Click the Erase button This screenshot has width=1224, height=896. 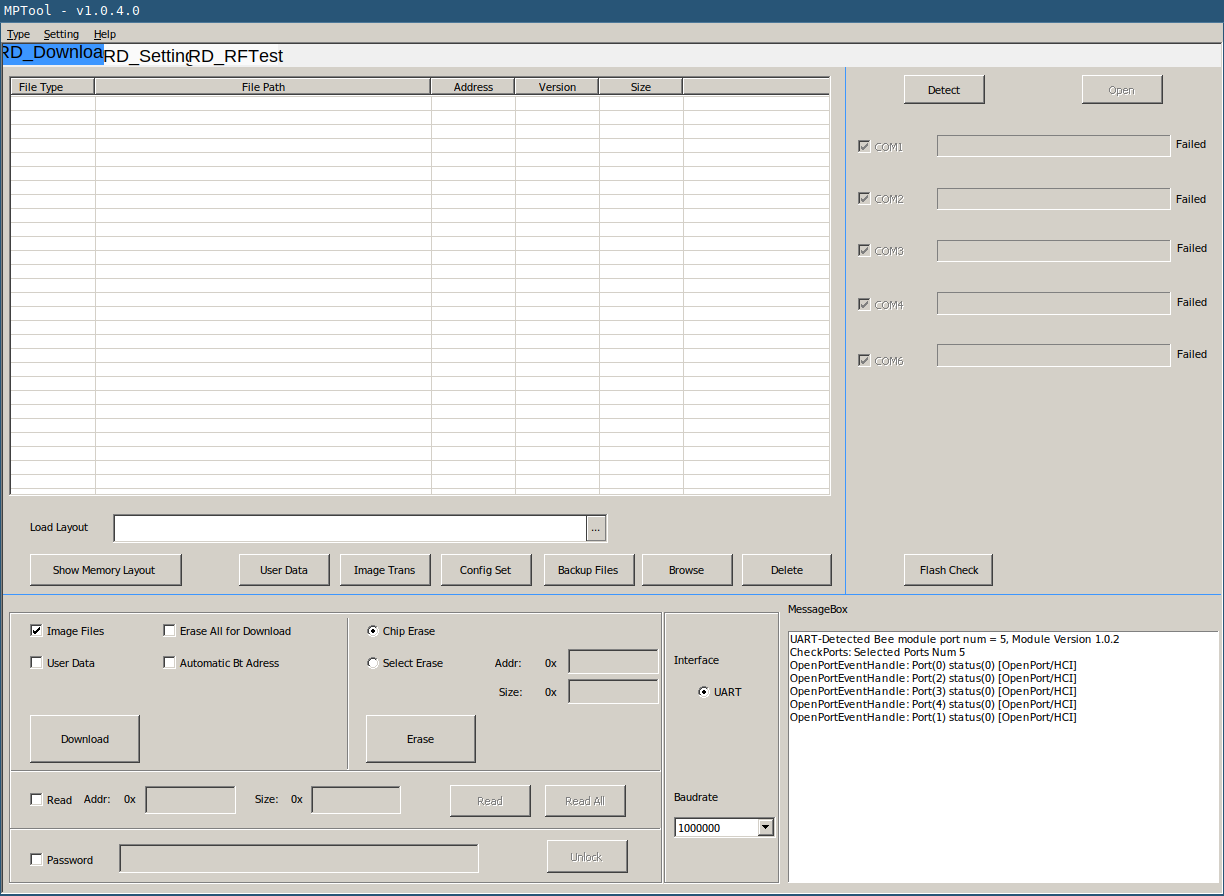[421, 739]
